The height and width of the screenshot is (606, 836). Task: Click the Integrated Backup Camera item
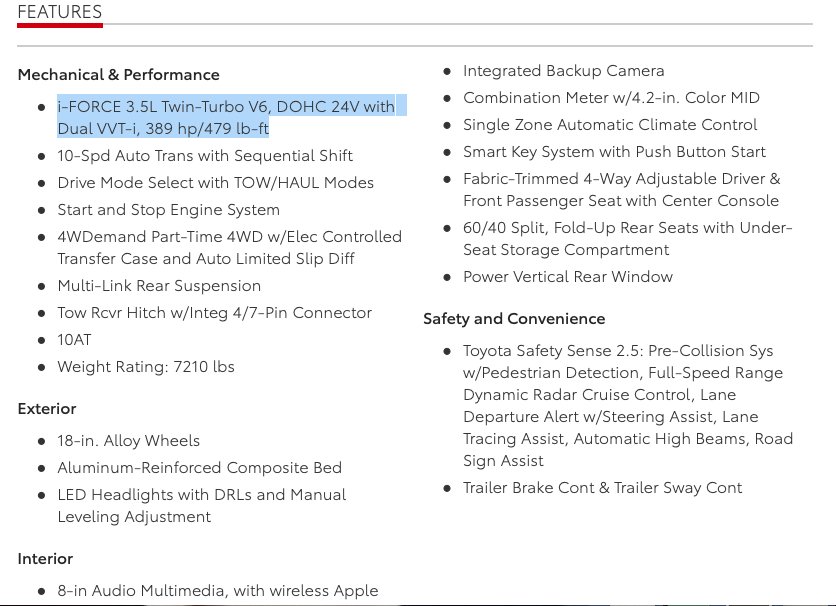pyautogui.click(x=564, y=71)
